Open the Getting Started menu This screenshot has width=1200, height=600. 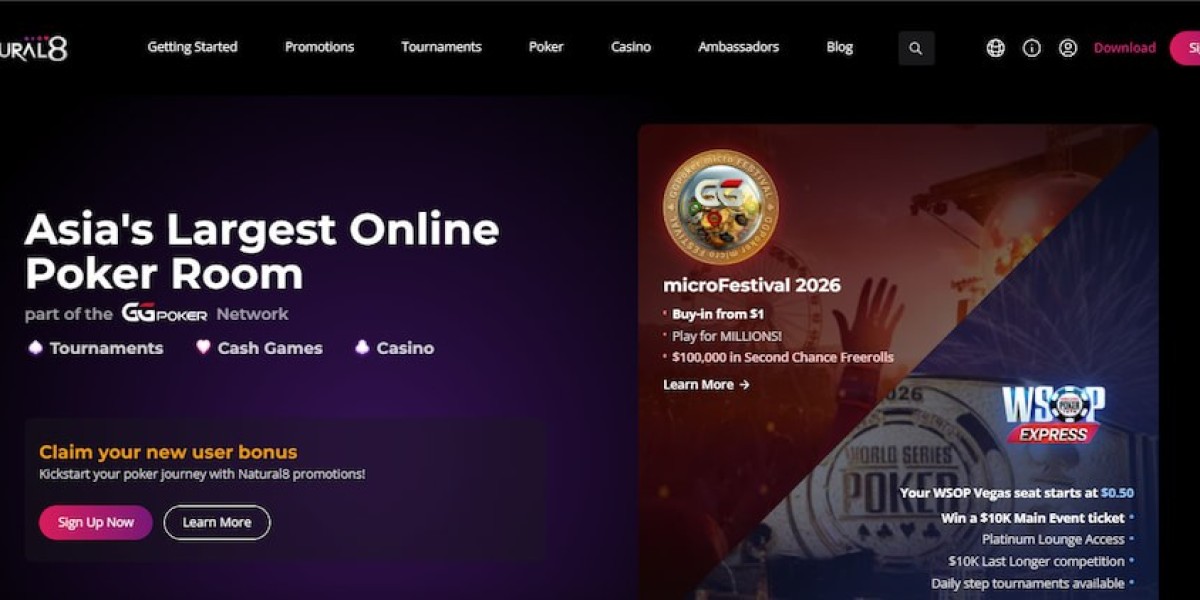pyautogui.click(x=192, y=47)
